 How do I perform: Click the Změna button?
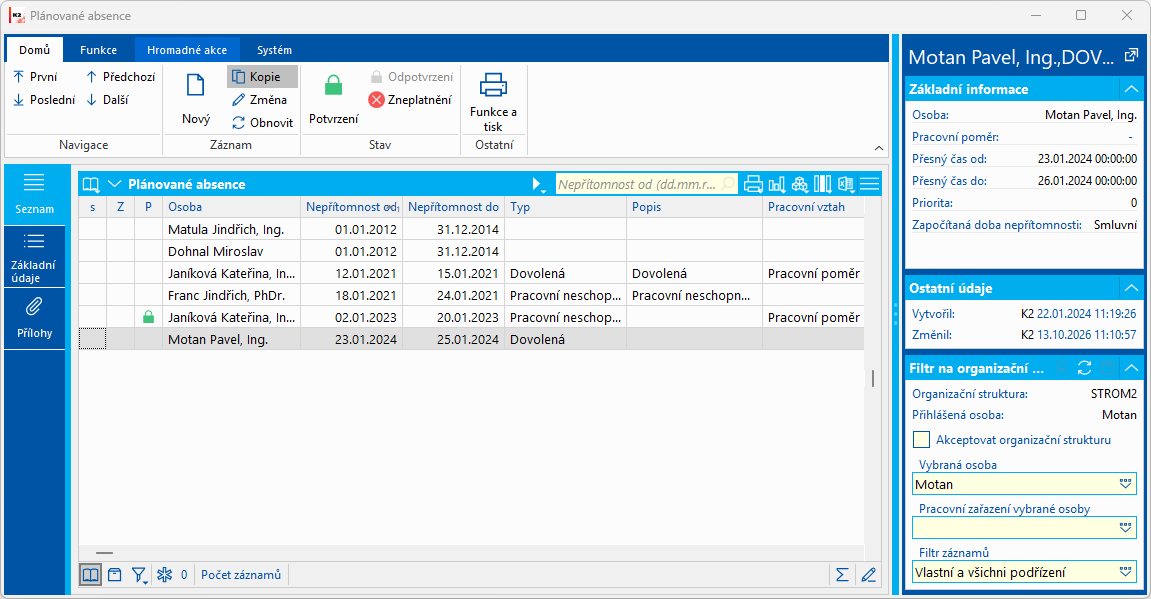[x=260, y=100]
